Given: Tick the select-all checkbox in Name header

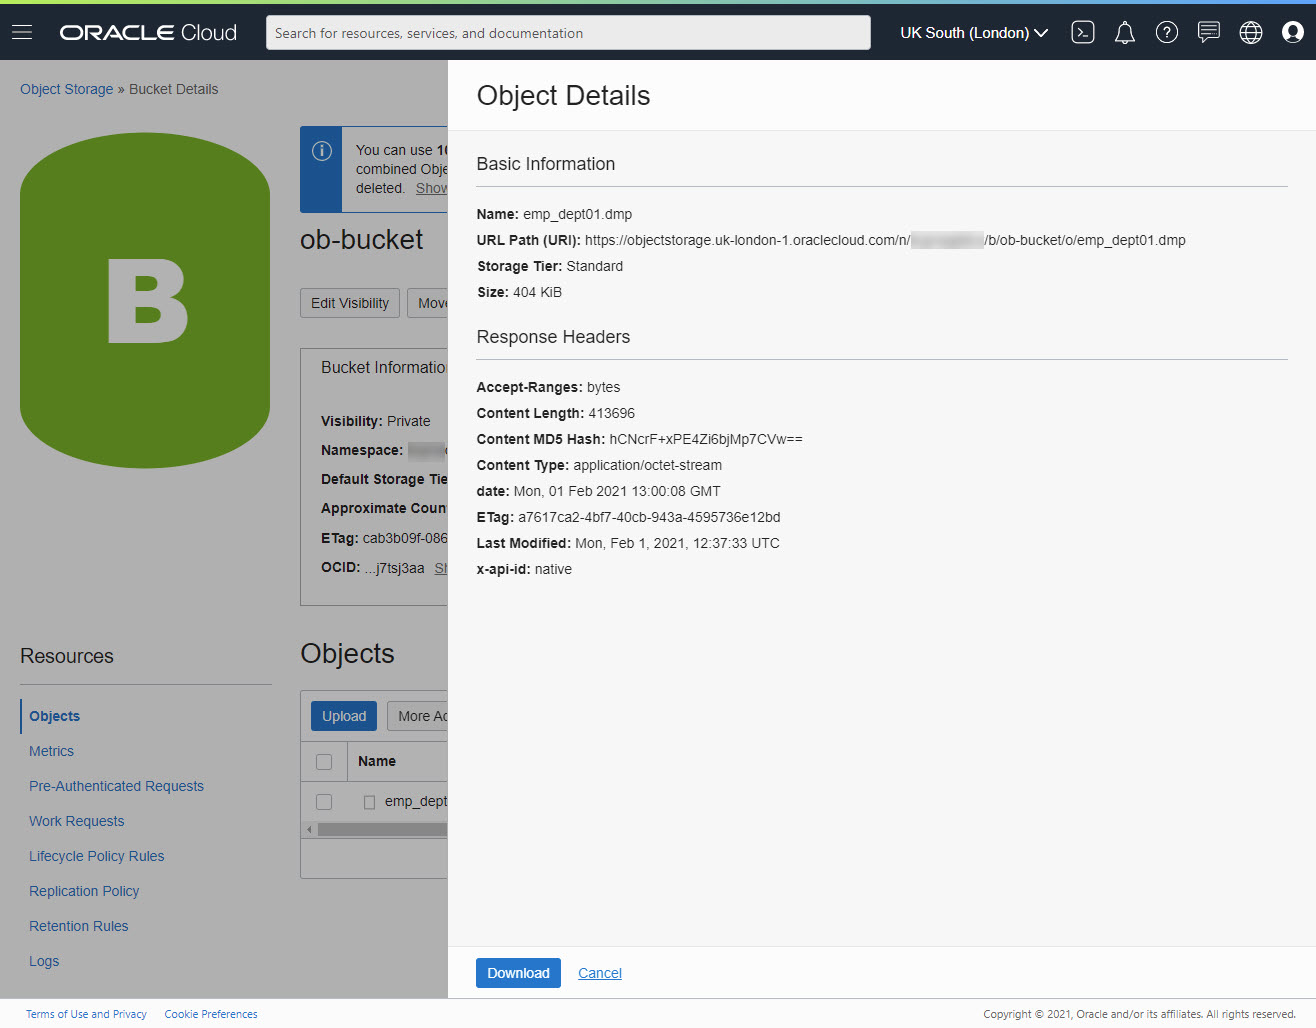Looking at the screenshot, I should click(324, 762).
